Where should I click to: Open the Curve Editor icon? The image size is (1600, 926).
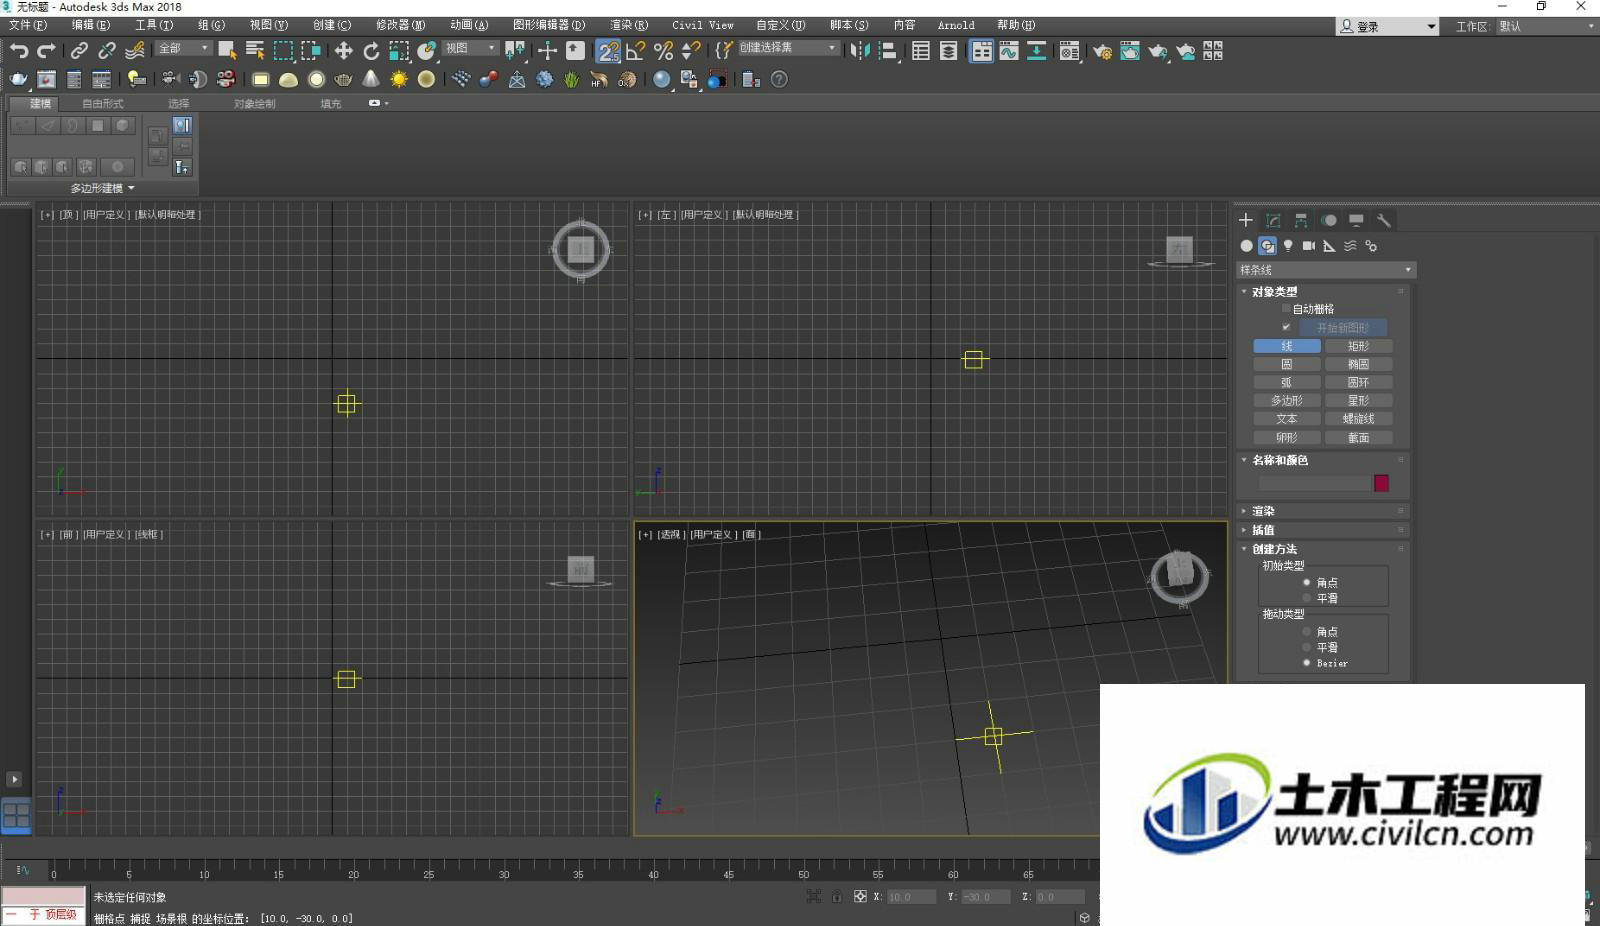click(1009, 51)
